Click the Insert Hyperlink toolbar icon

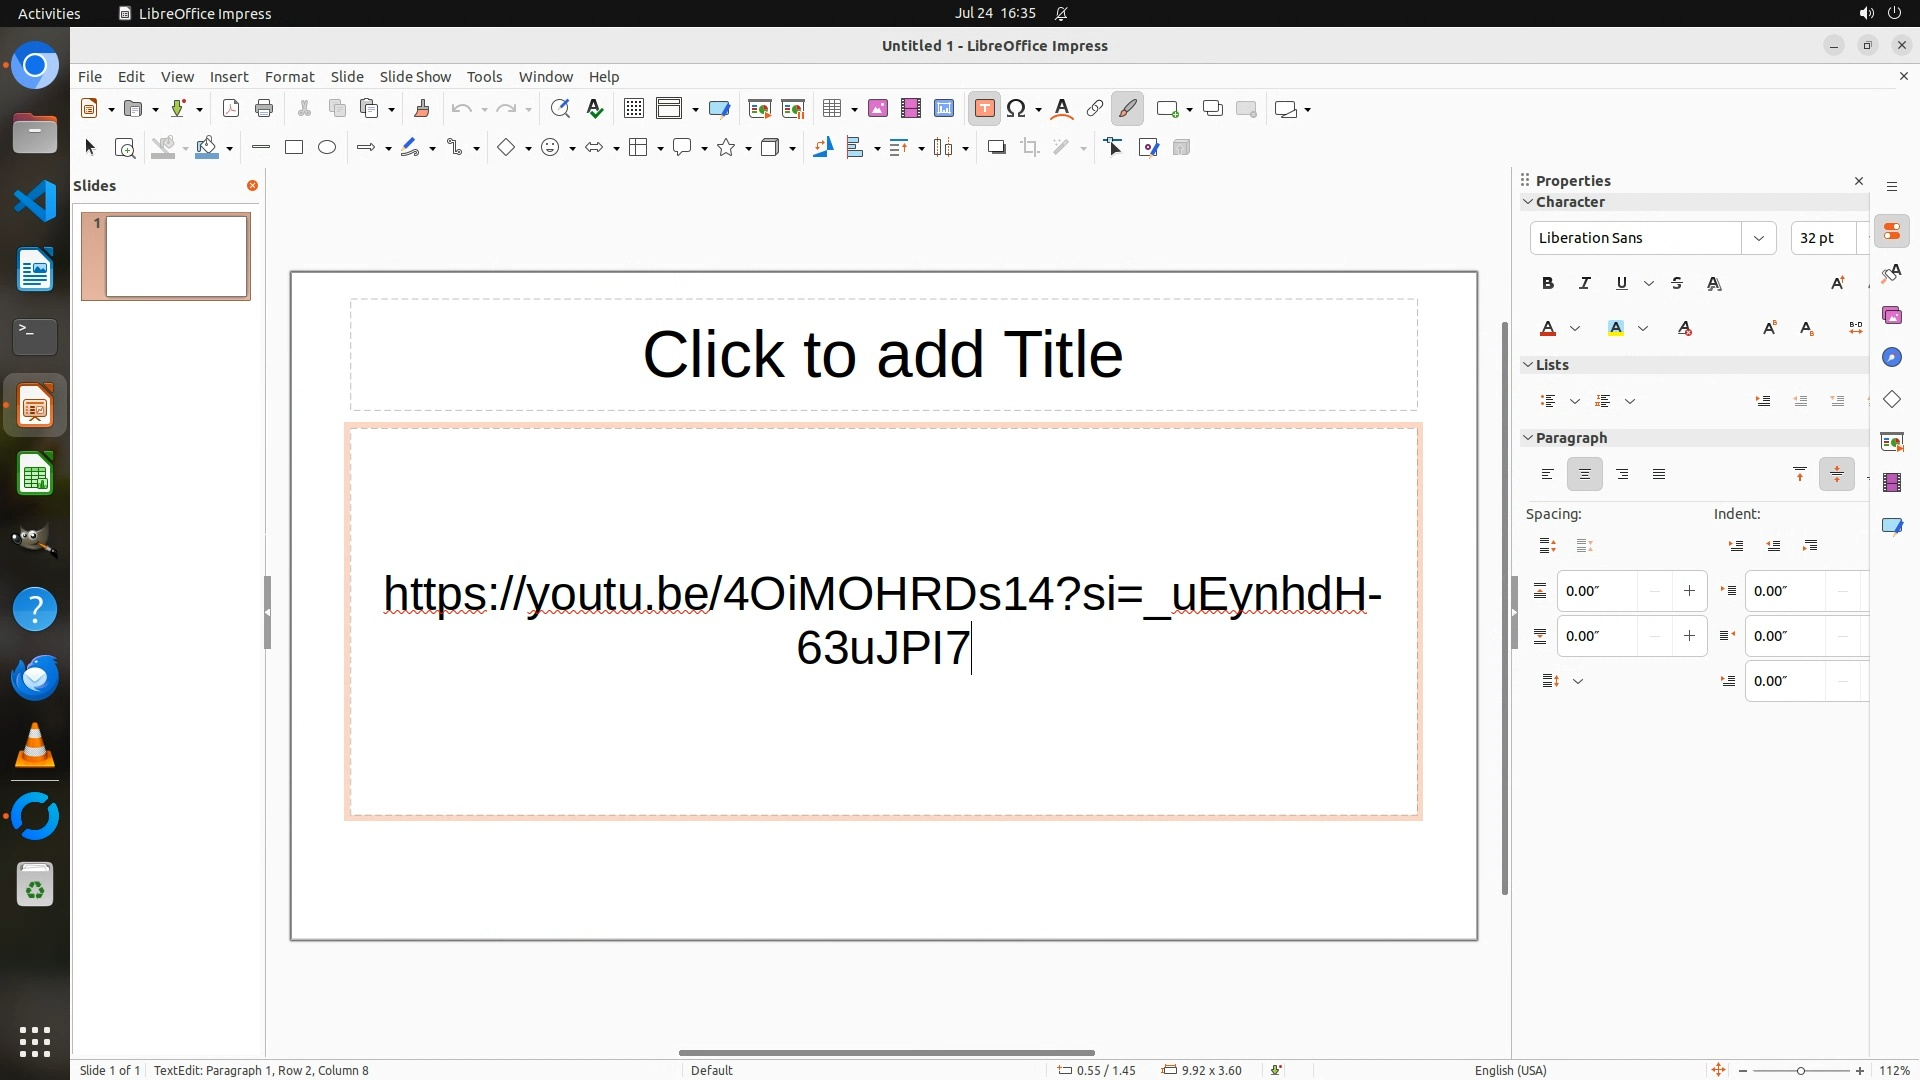click(x=1094, y=109)
